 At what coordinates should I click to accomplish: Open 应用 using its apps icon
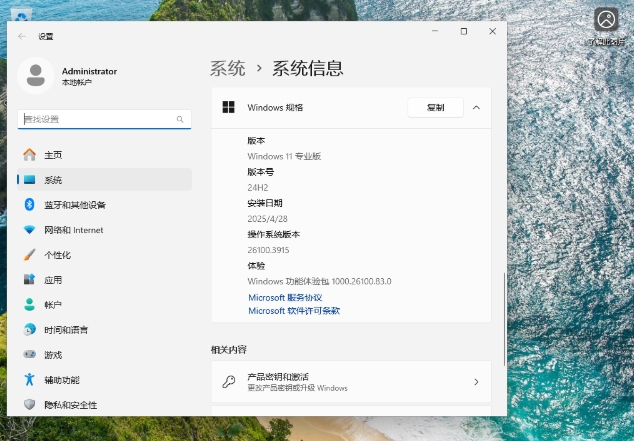pos(29,280)
